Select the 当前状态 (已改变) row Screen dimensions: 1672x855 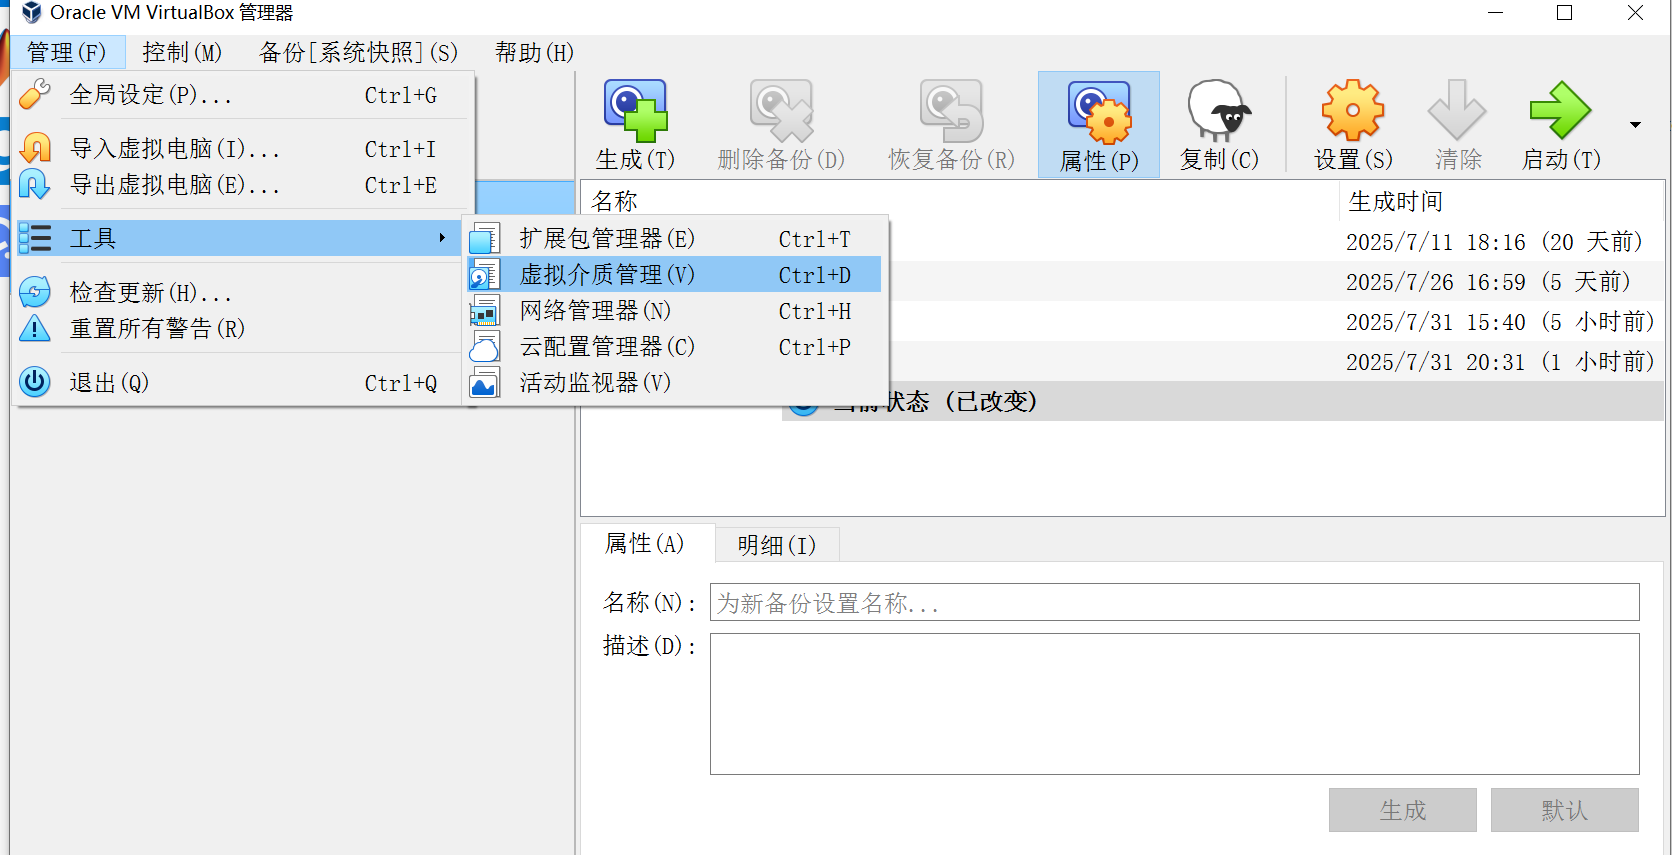click(1224, 402)
